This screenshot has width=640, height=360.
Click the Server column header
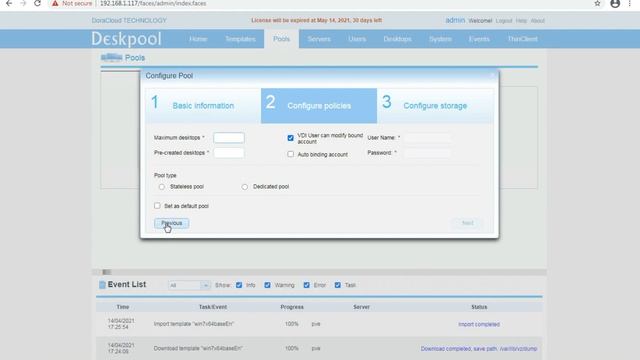[x=361, y=307]
